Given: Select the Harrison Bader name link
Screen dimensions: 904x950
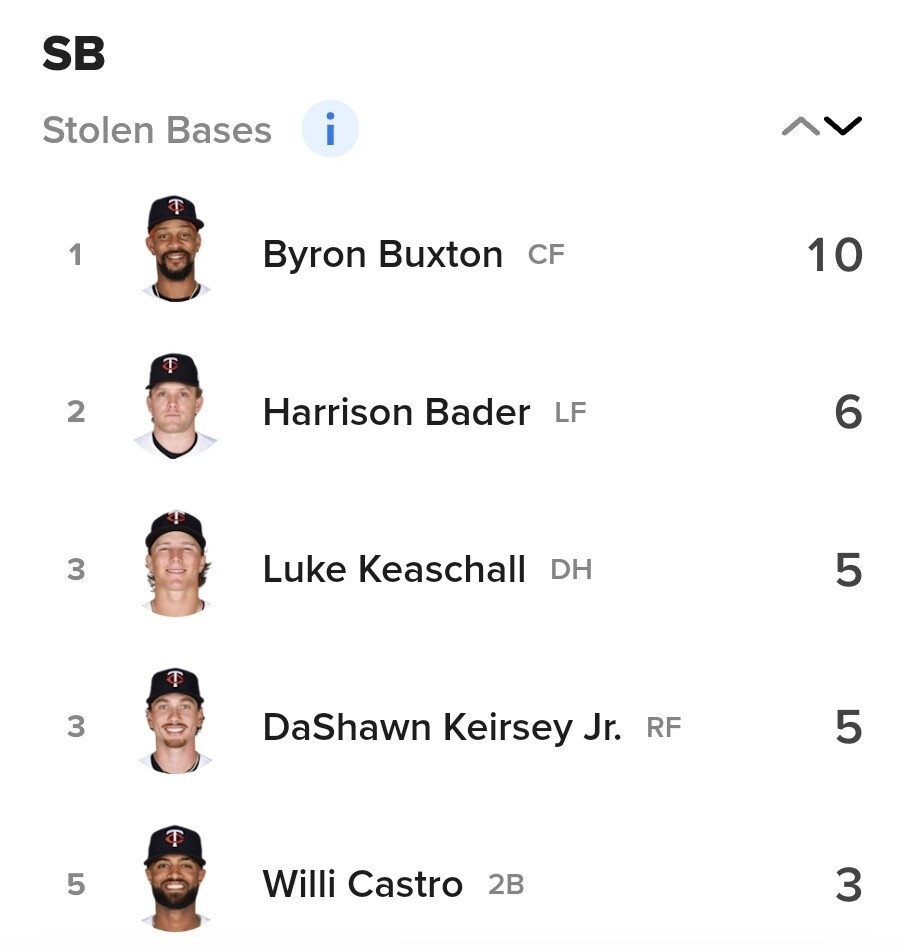Looking at the screenshot, I should pos(396,412).
